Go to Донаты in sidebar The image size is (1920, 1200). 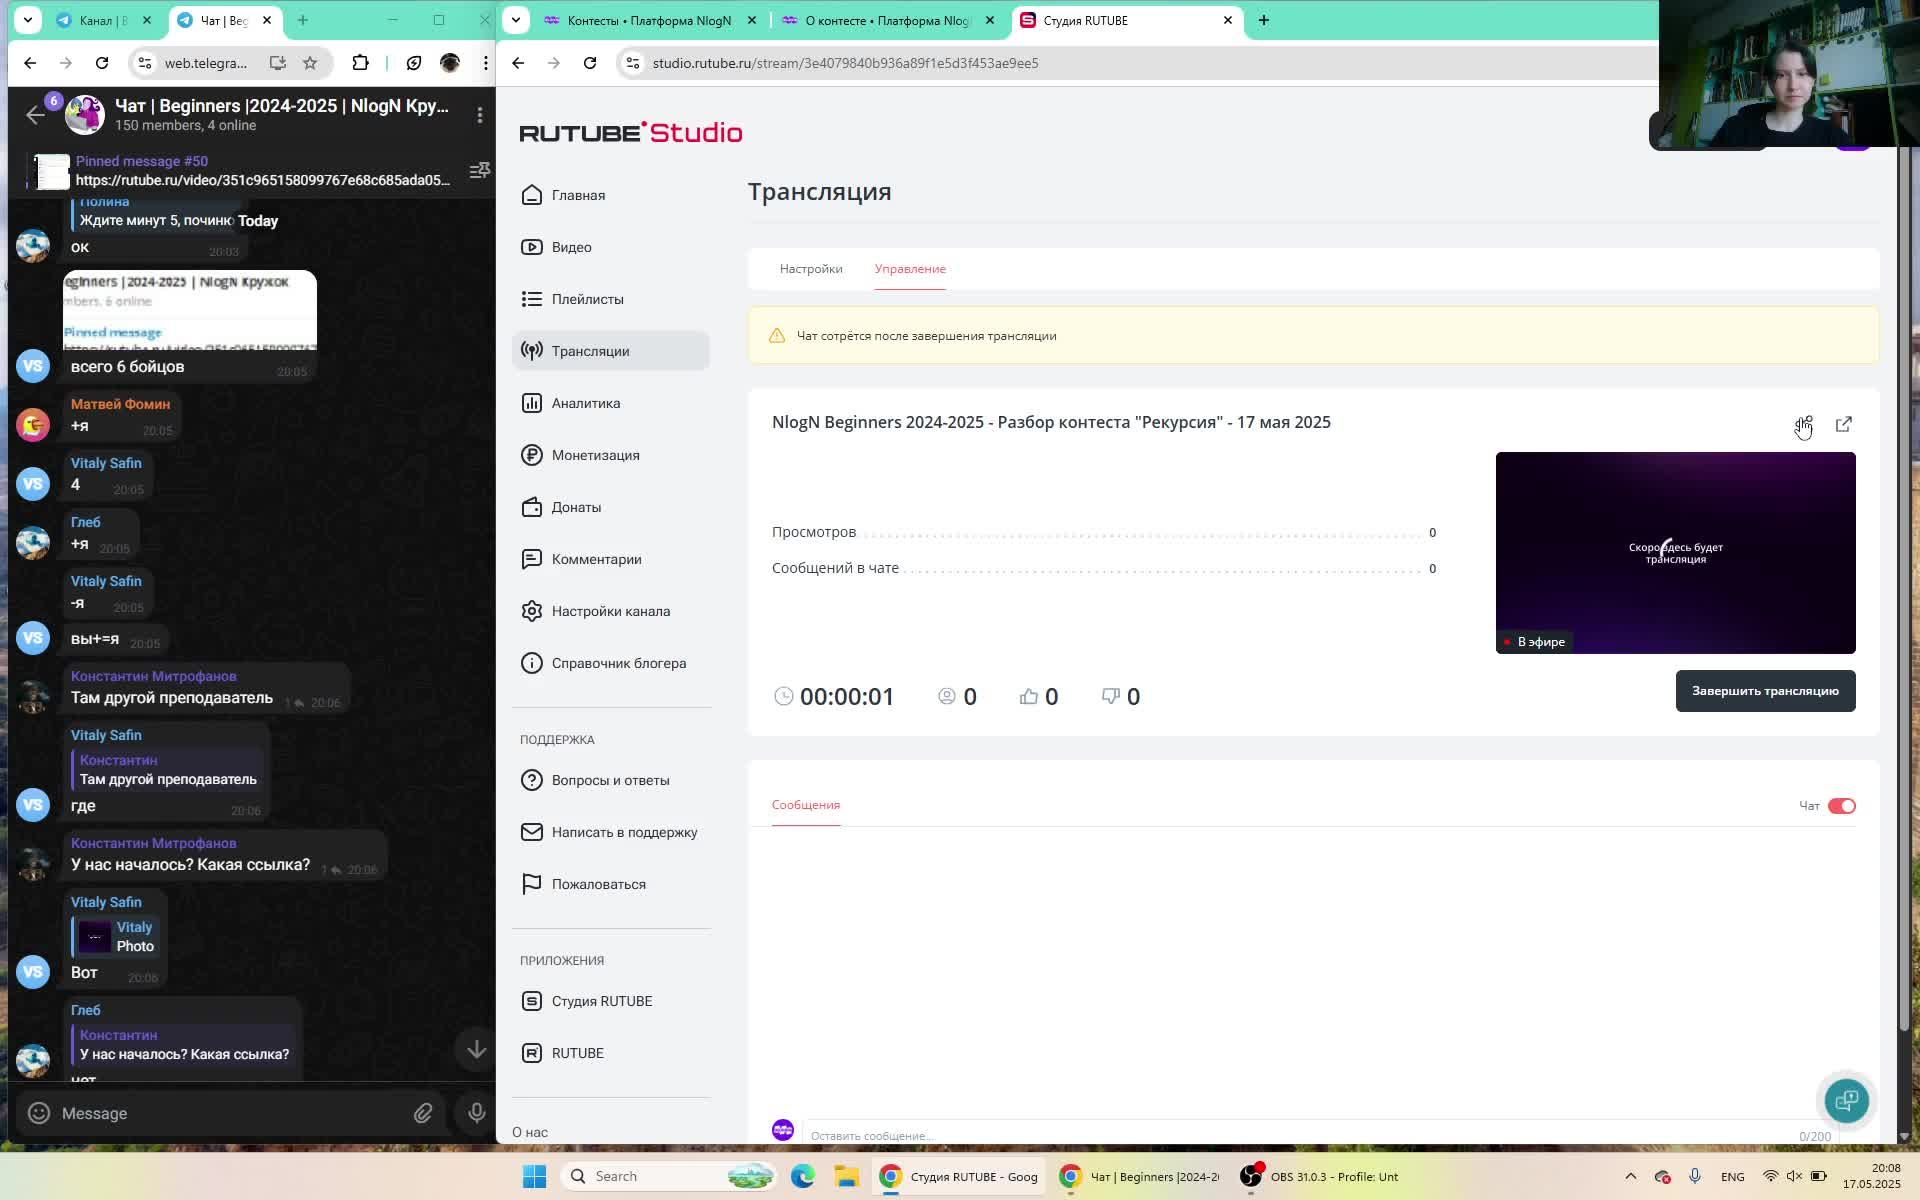pyautogui.click(x=576, y=507)
